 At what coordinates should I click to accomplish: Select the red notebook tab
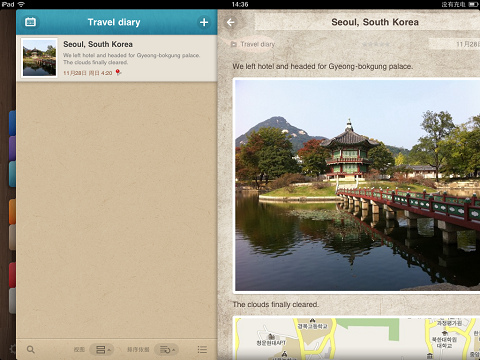12,275
